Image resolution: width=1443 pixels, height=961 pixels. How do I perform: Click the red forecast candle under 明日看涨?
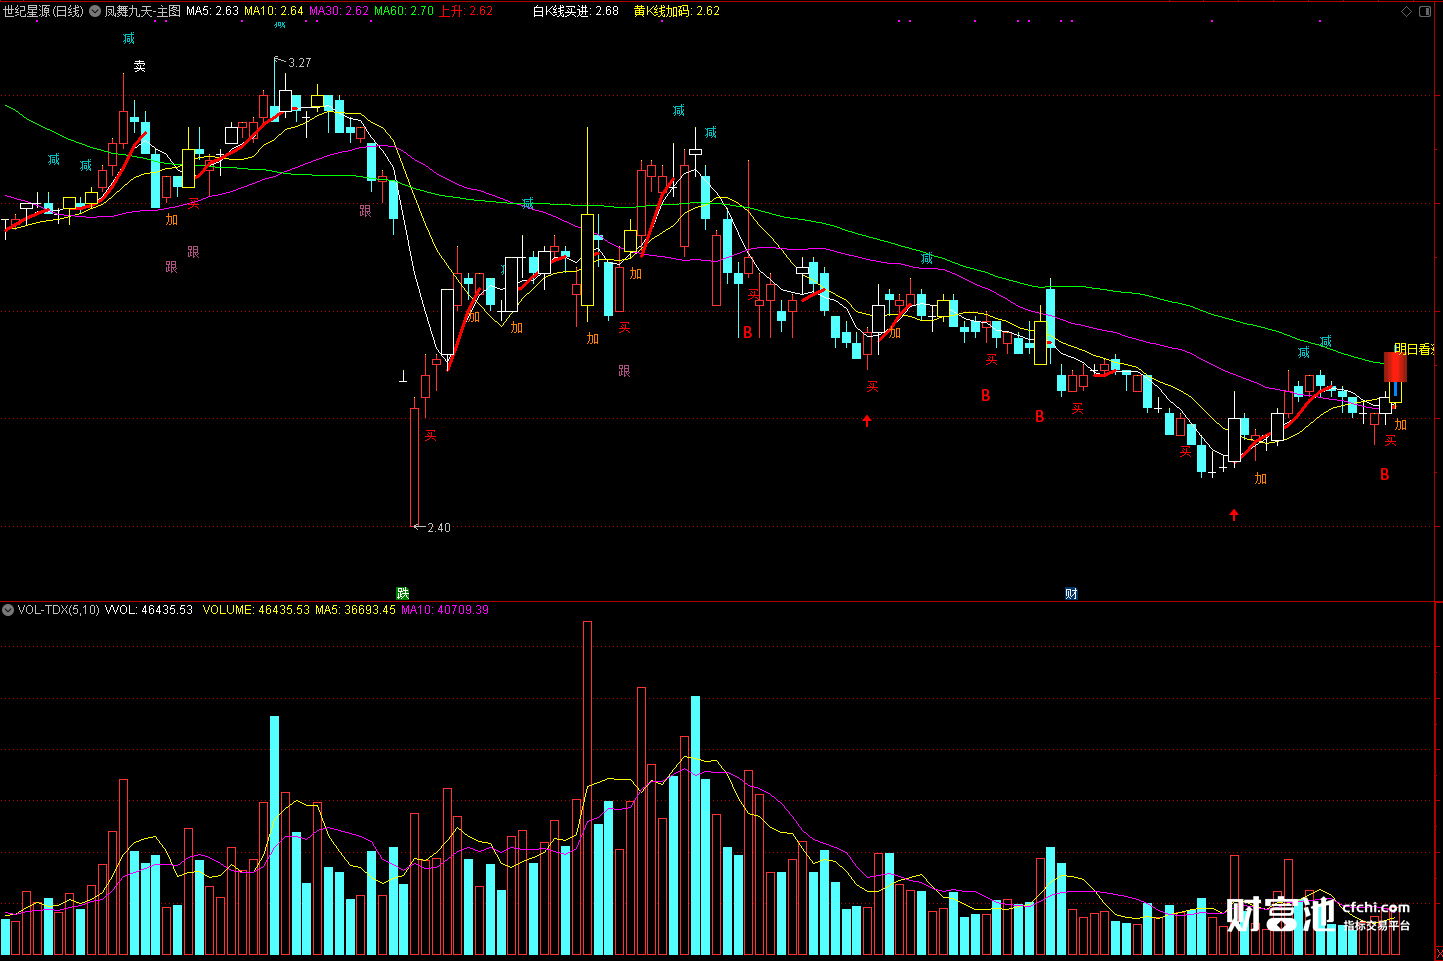(1395, 366)
